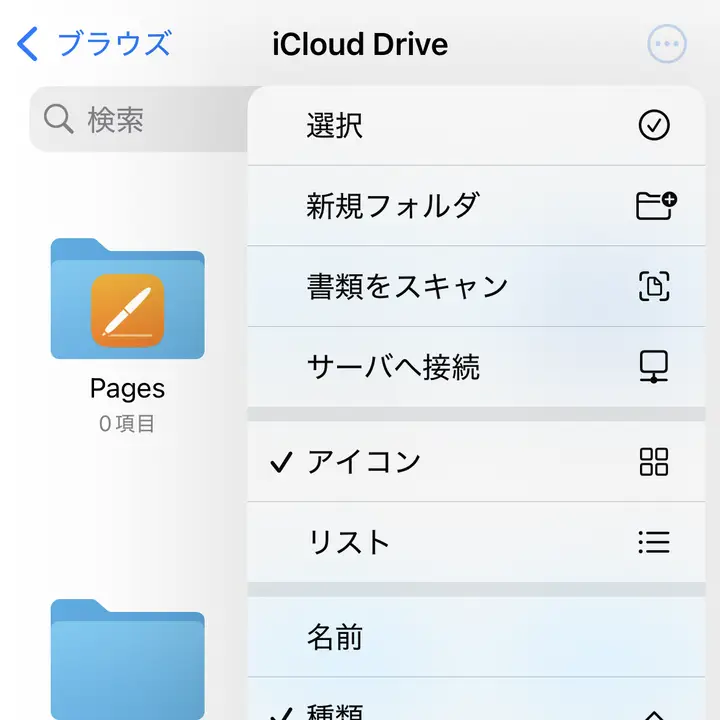
Task: Click the magnifying glass search icon
Action: 59,120
